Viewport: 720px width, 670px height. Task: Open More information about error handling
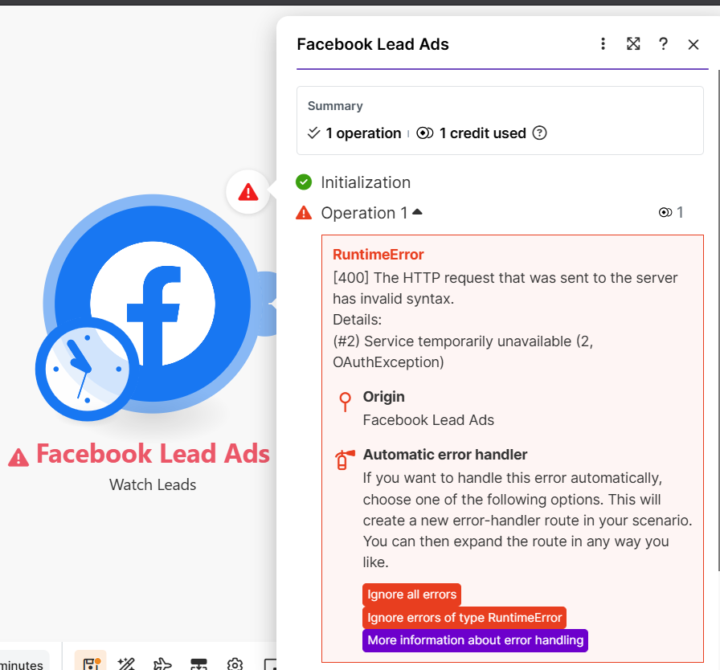point(475,640)
